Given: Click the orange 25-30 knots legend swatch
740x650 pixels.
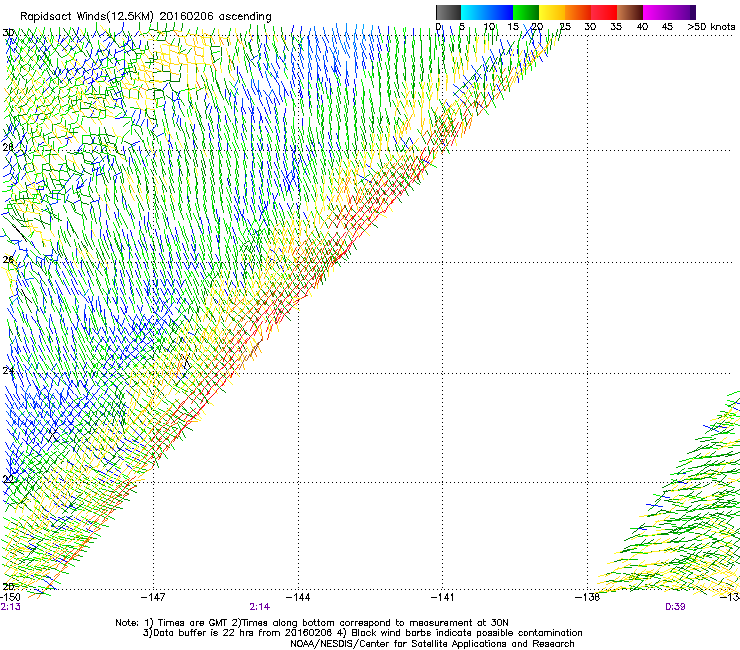Looking at the screenshot, I should pos(578,12).
